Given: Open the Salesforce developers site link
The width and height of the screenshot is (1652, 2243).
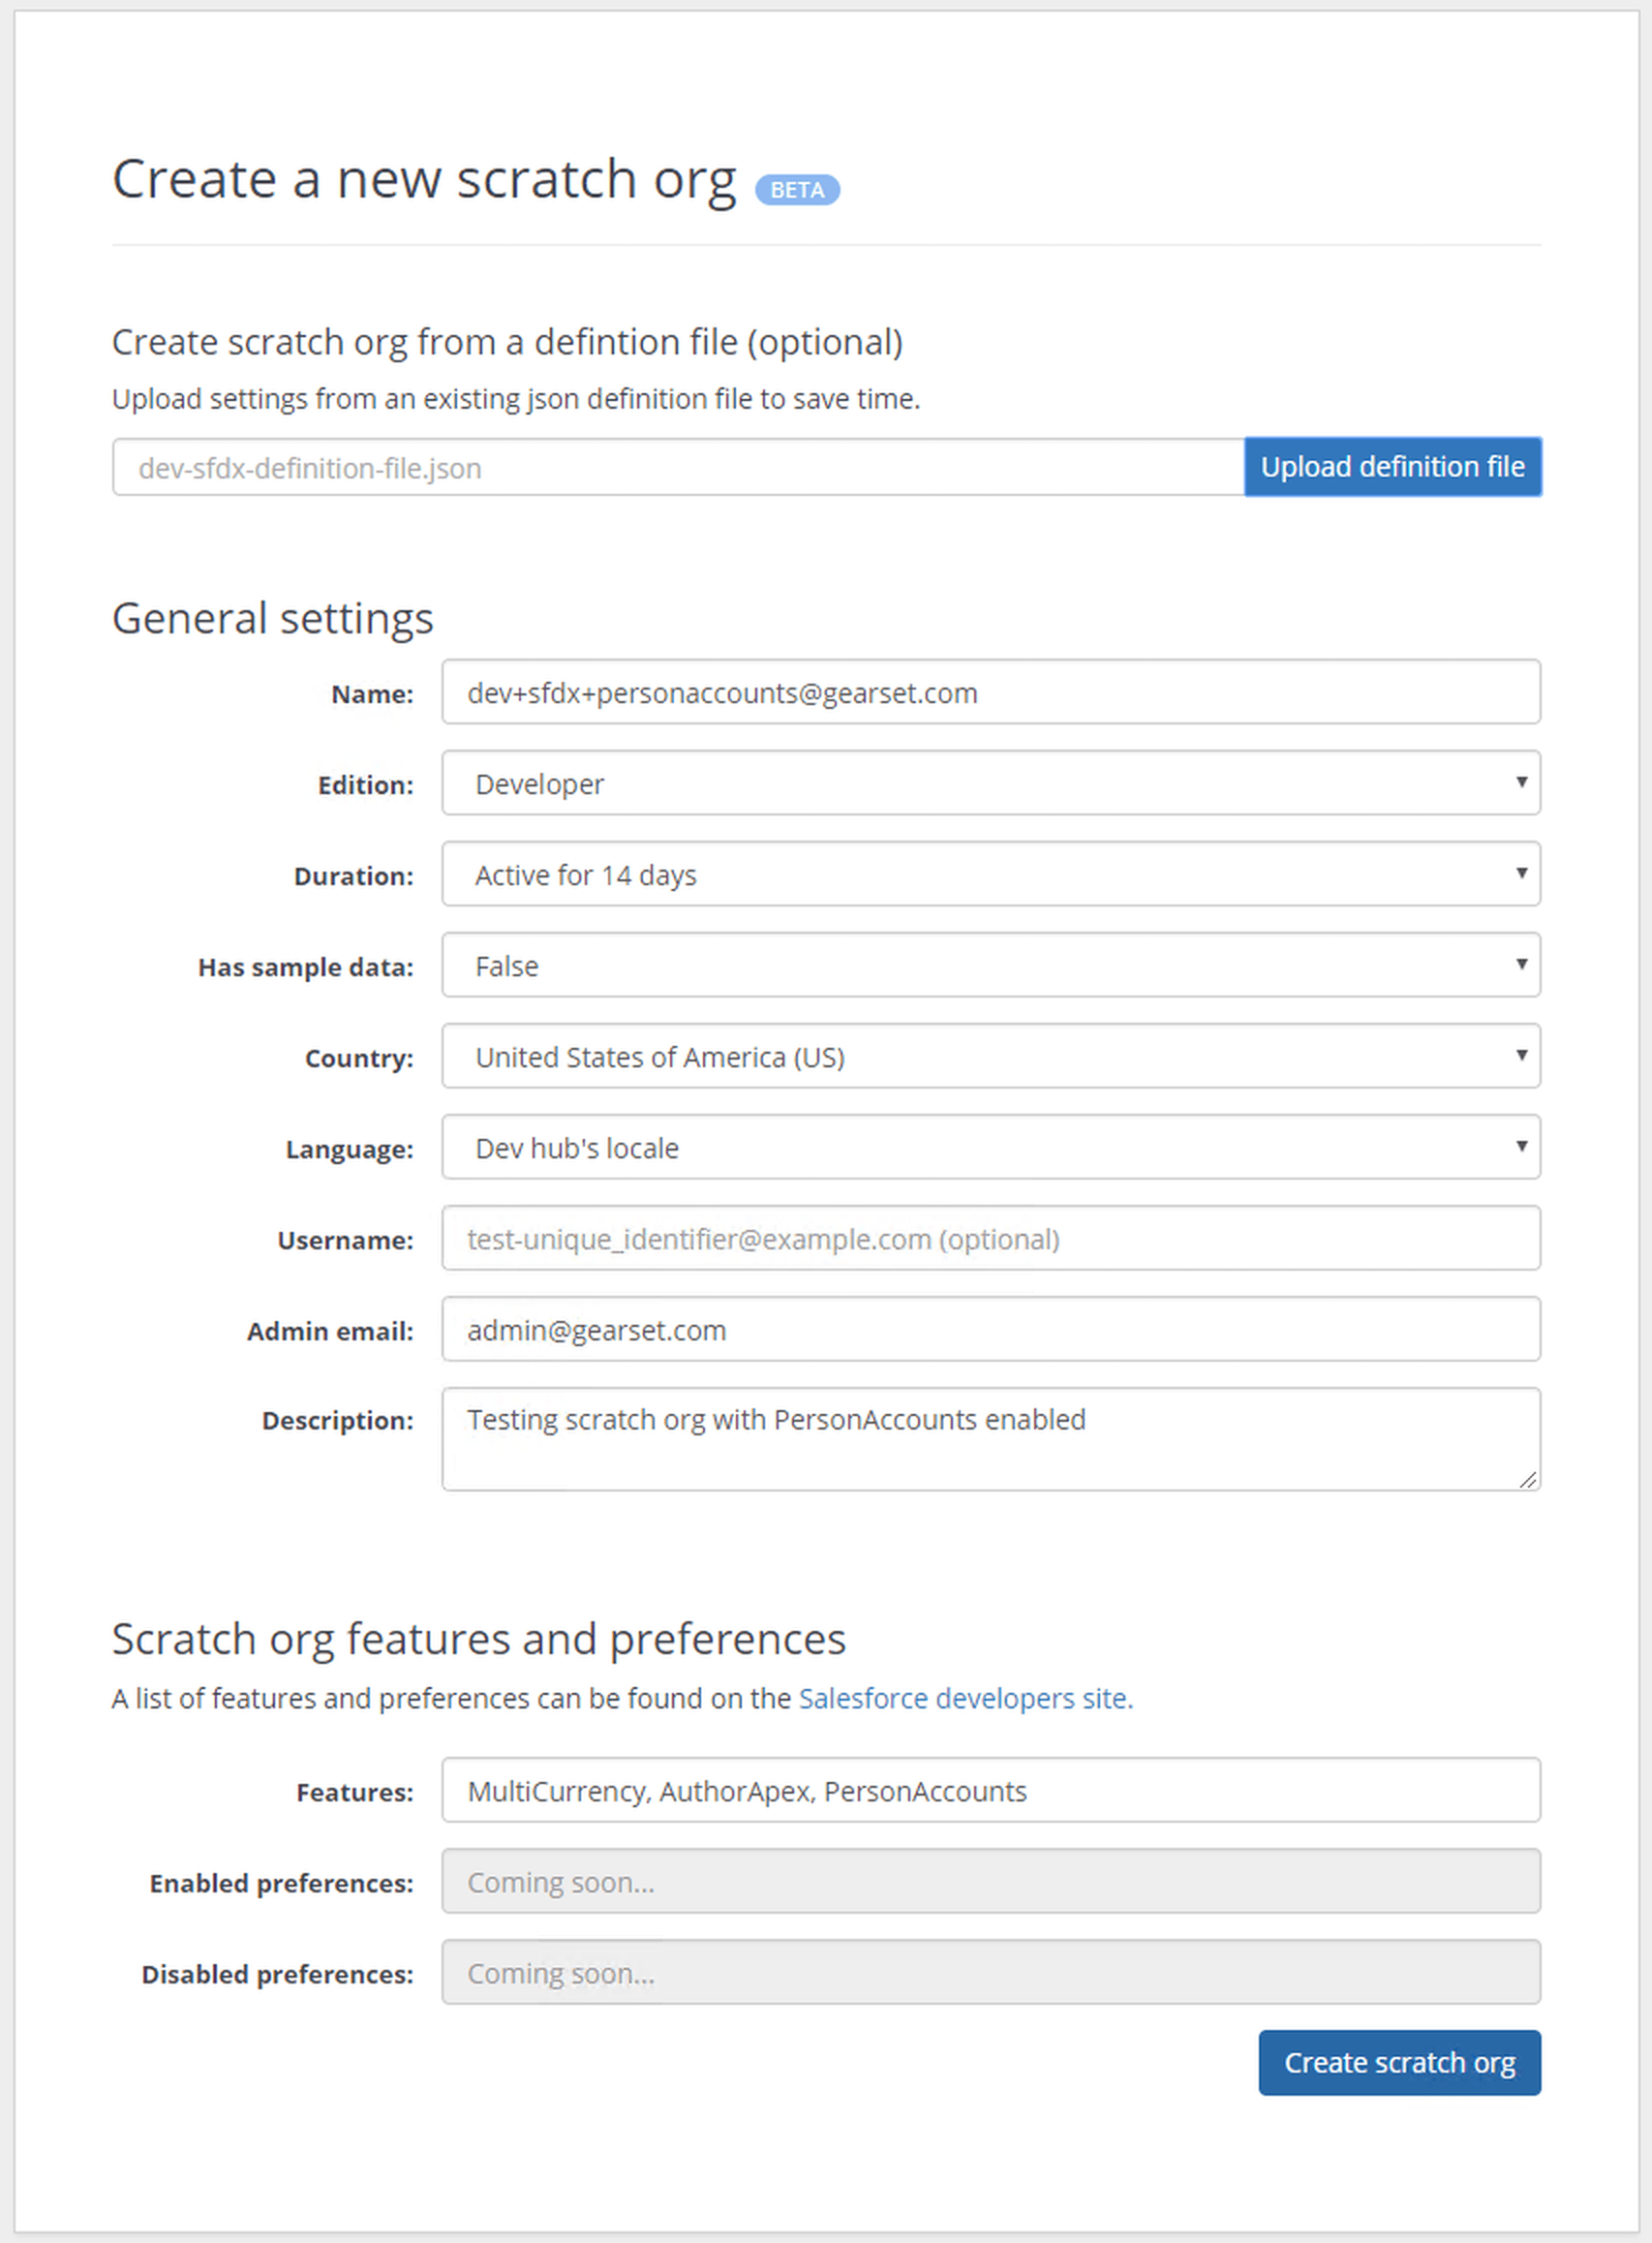Looking at the screenshot, I should pyautogui.click(x=965, y=1698).
